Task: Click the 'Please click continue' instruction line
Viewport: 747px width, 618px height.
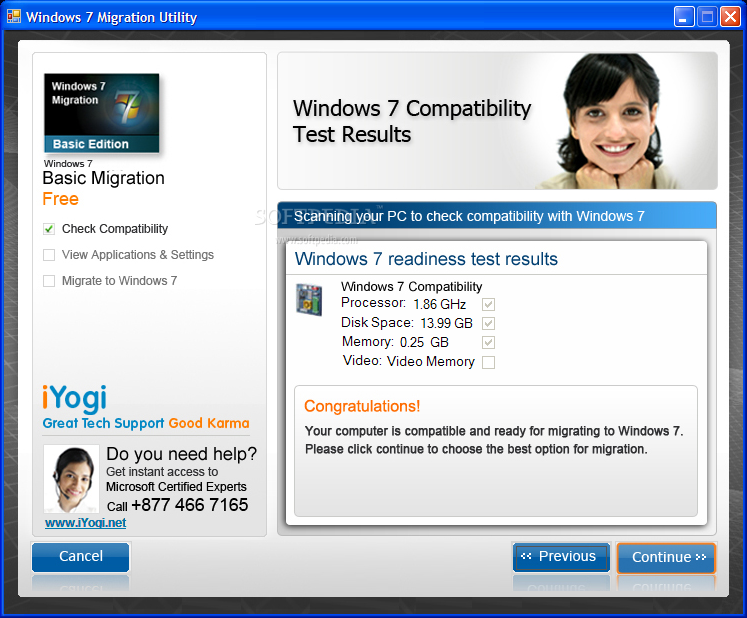Action: (x=476, y=449)
